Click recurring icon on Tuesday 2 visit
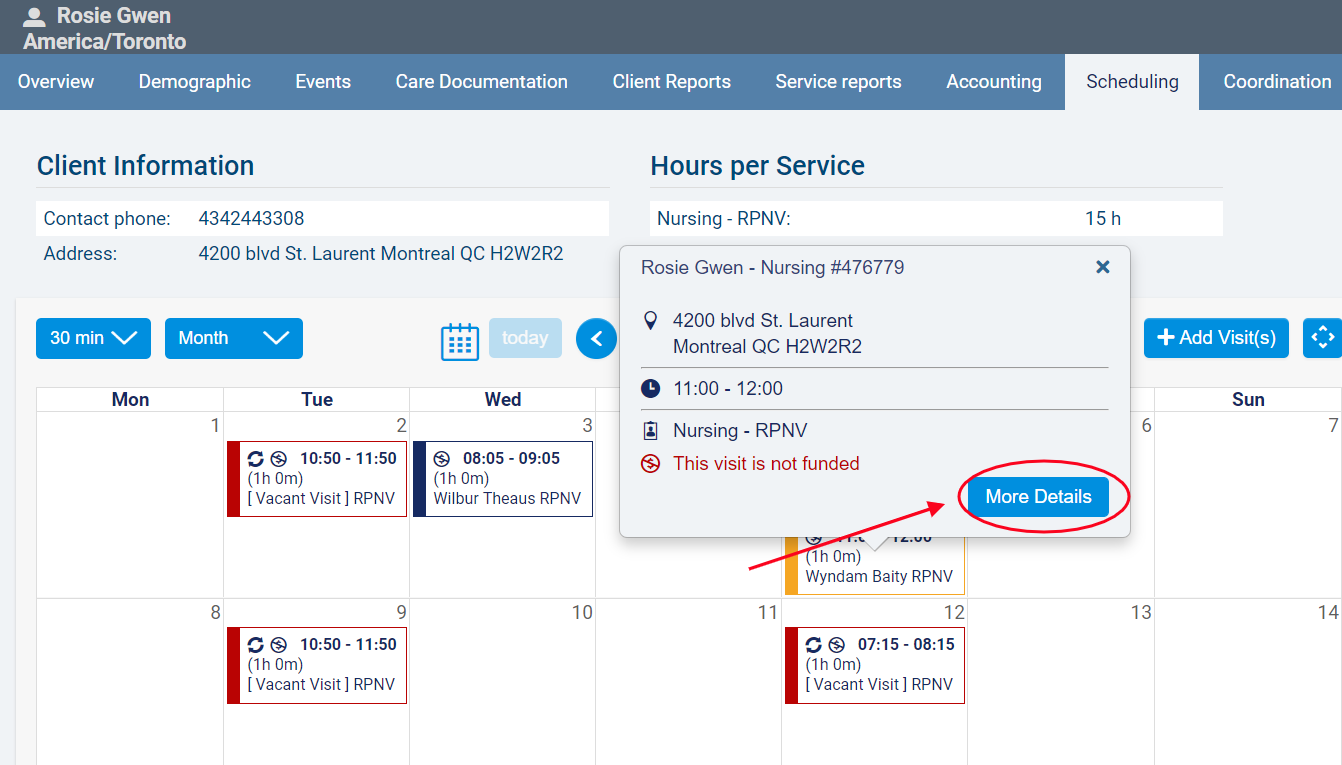The image size is (1342, 765). 256,459
